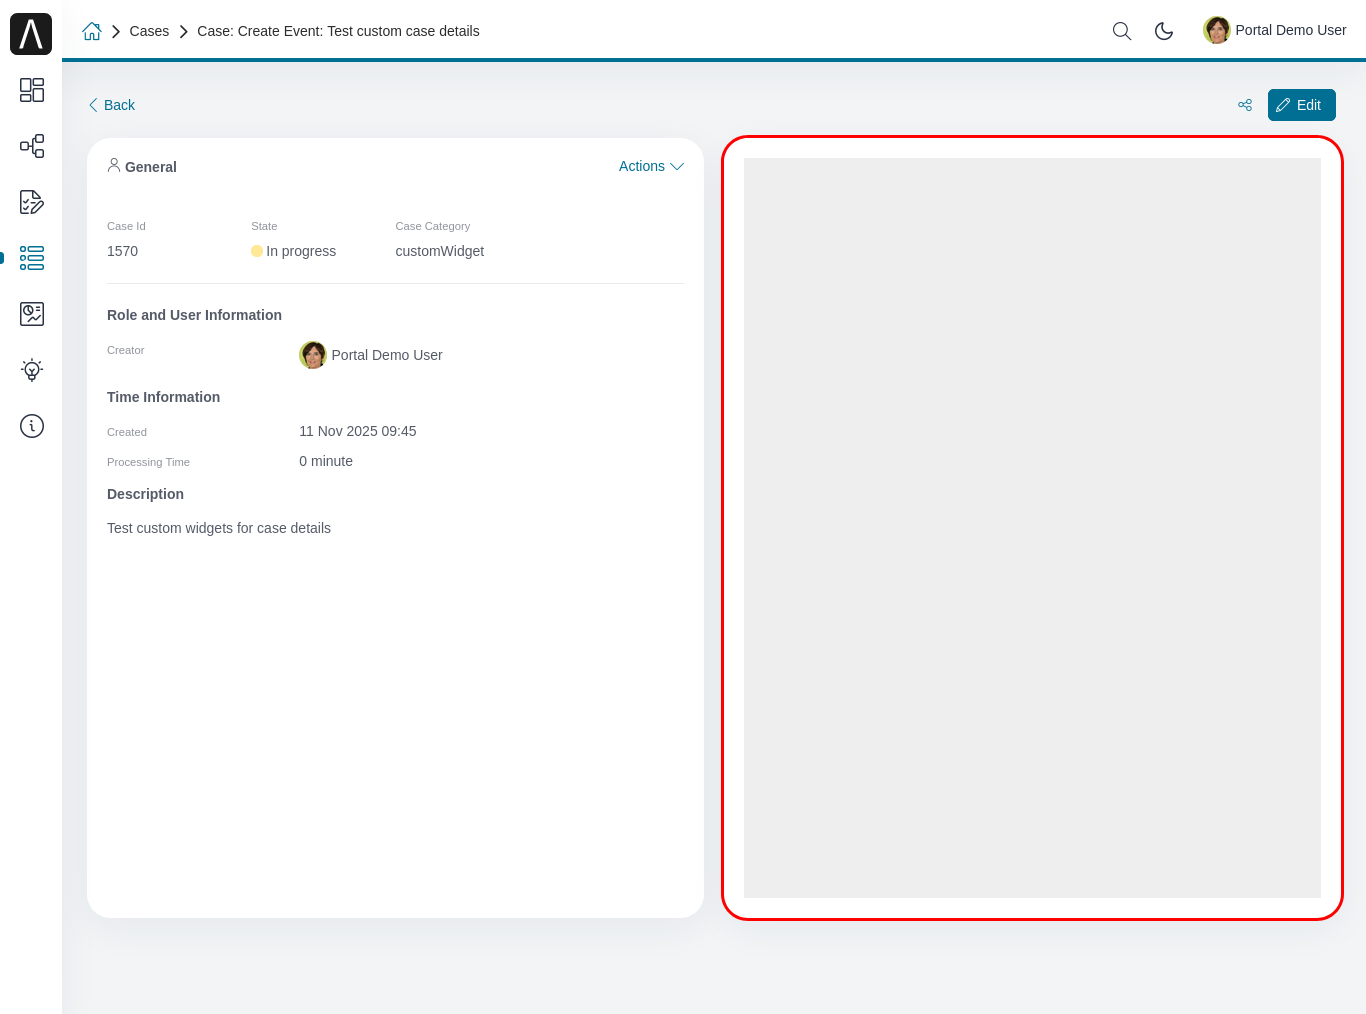Select the active Cases list icon

(x=31, y=258)
